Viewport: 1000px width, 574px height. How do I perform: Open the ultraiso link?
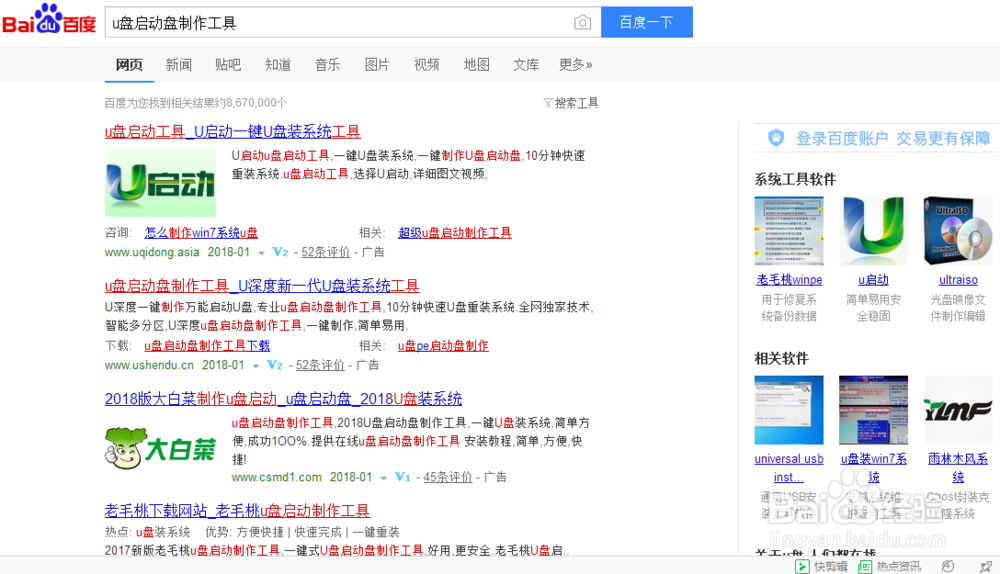(x=958, y=280)
